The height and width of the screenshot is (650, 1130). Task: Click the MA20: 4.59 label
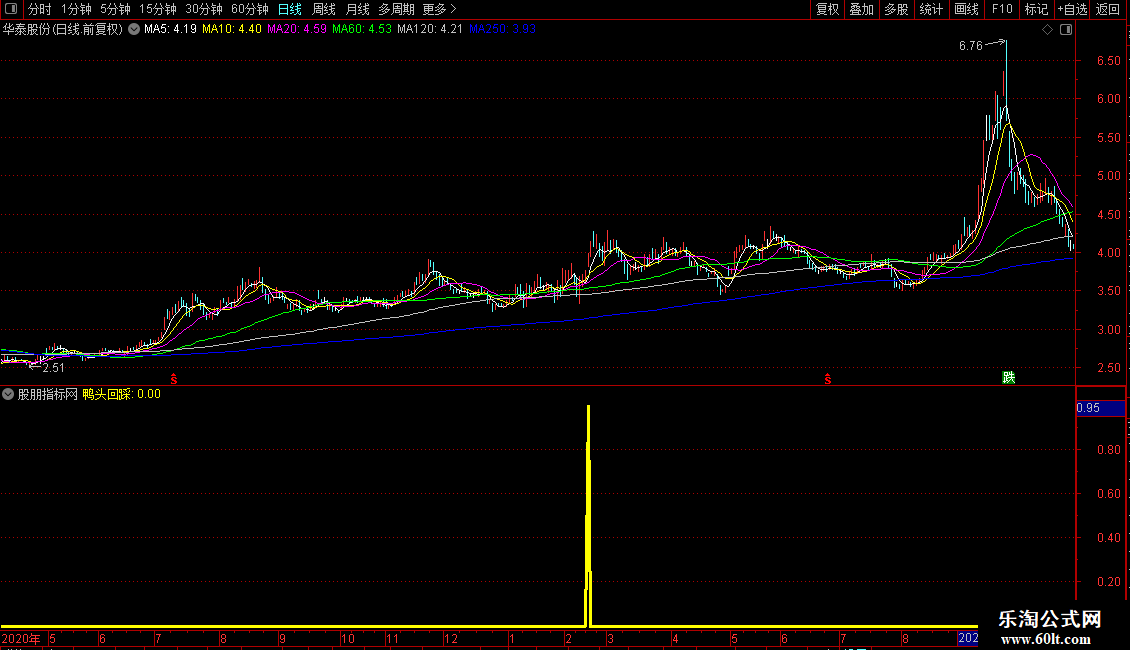click(x=296, y=29)
